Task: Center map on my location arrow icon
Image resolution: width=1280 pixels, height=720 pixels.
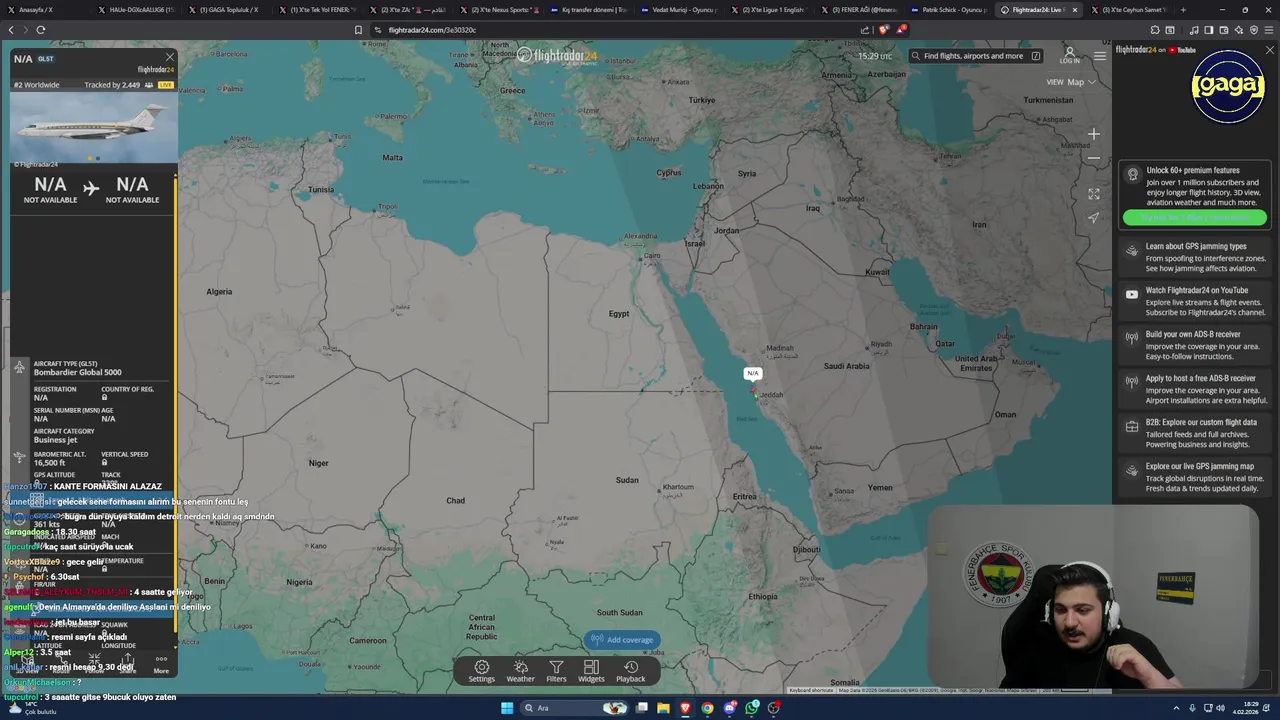Action: [1094, 218]
